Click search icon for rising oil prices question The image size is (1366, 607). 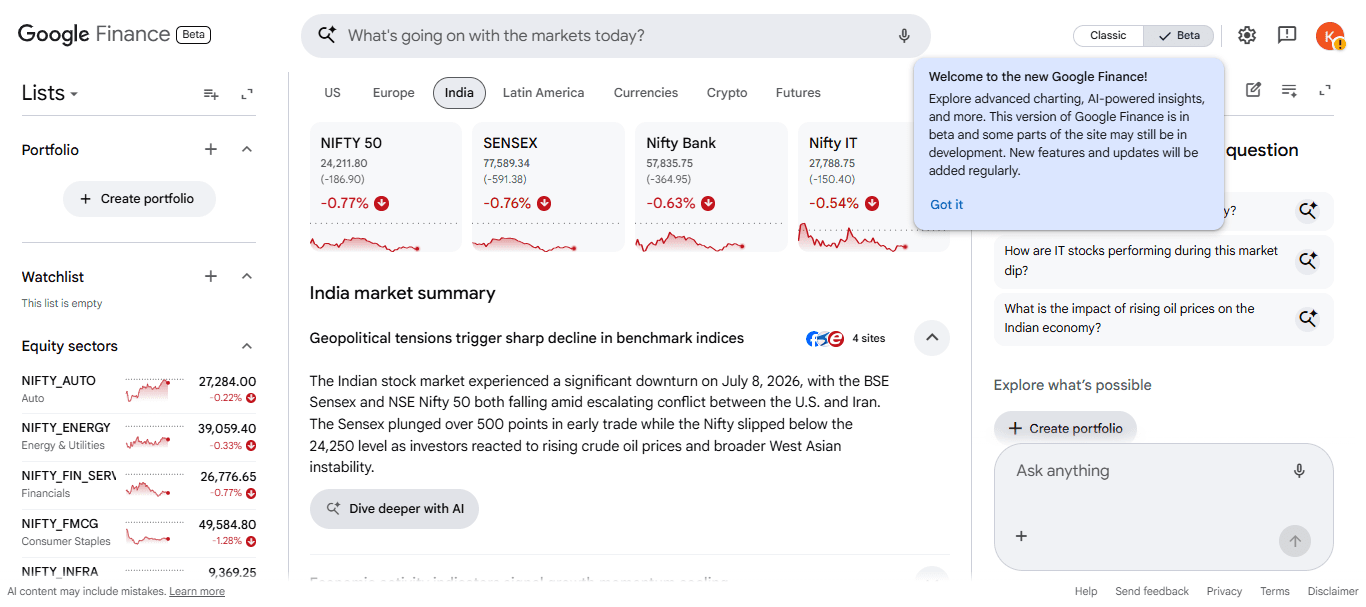[x=1308, y=319]
